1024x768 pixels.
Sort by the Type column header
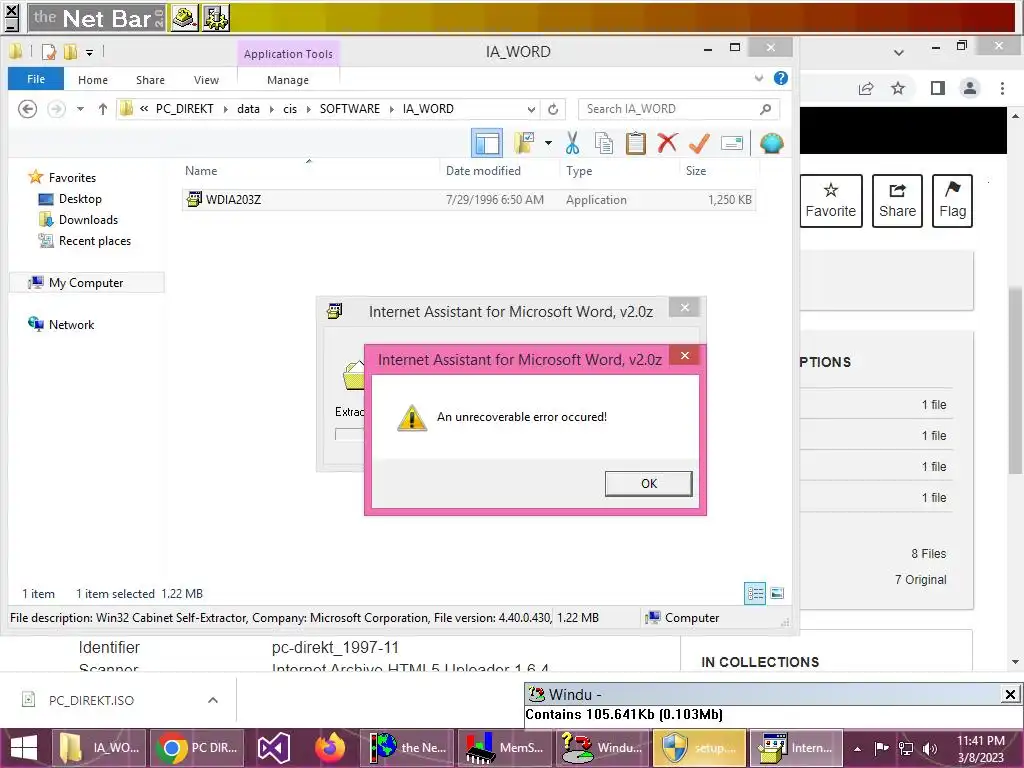pos(620,171)
